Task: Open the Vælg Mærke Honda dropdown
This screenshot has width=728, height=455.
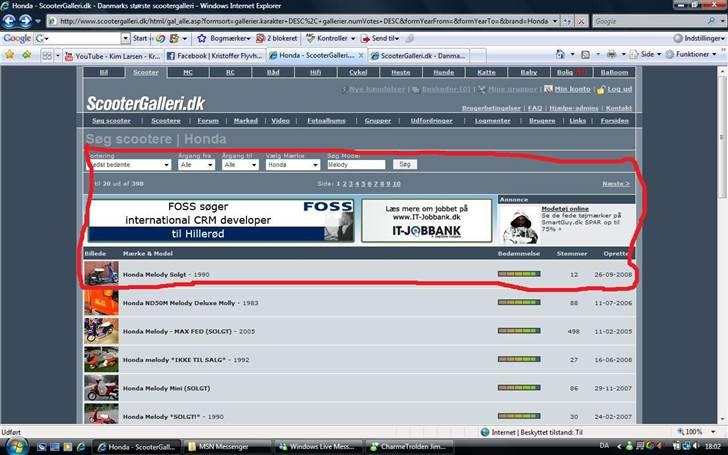Action: point(292,164)
